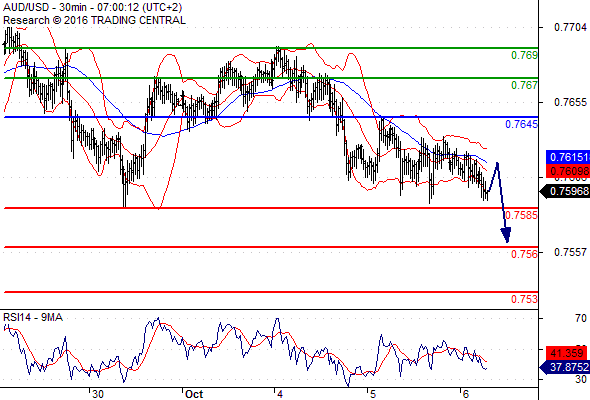Click the AUD/USD 30min chart title
590x400 pixels.
[x=92, y=7]
